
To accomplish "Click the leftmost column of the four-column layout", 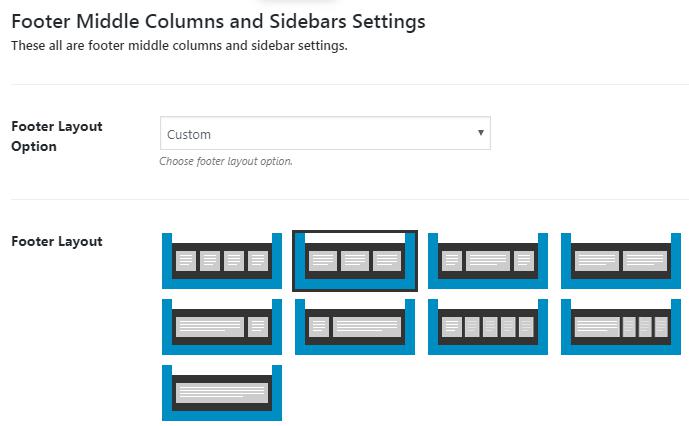I will click(x=186, y=261).
